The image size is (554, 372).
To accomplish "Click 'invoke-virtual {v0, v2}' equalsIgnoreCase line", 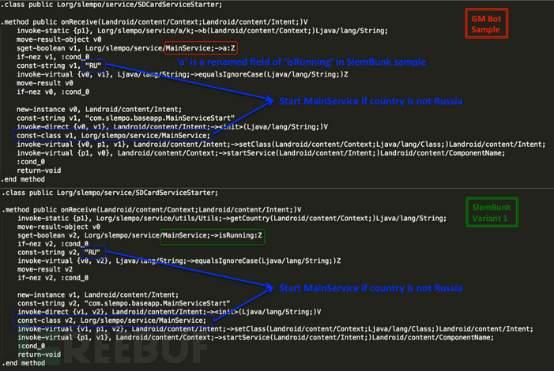I will pos(179,261).
